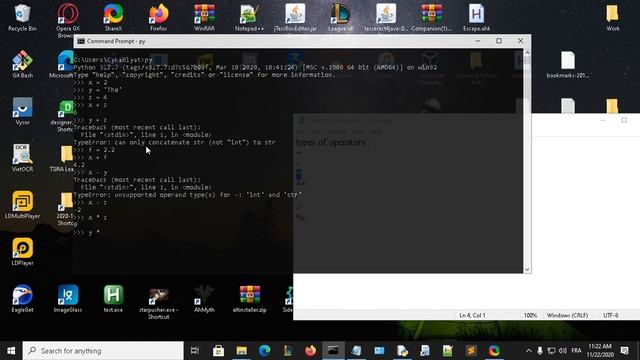Select starpusher.exe shortcut icon

[158, 302]
